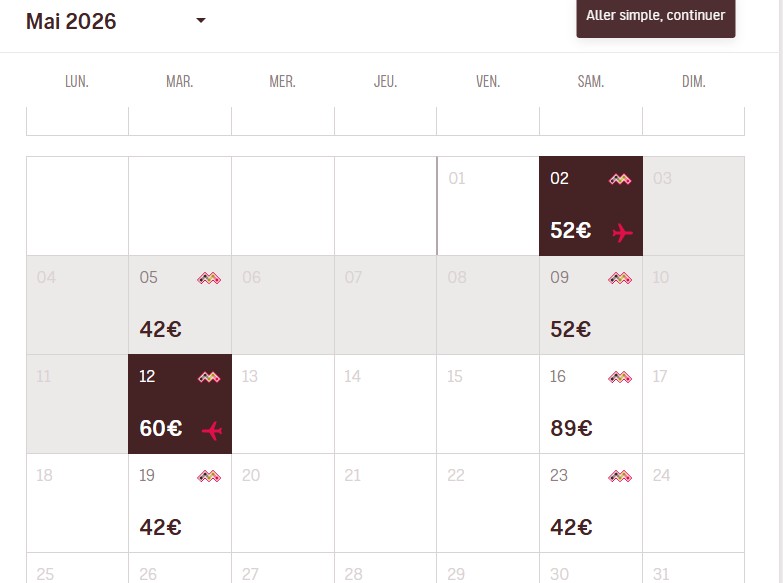The width and height of the screenshot is (783, 583).
Task: Click the airline logo on May 12
Action: tap(209, 377)
